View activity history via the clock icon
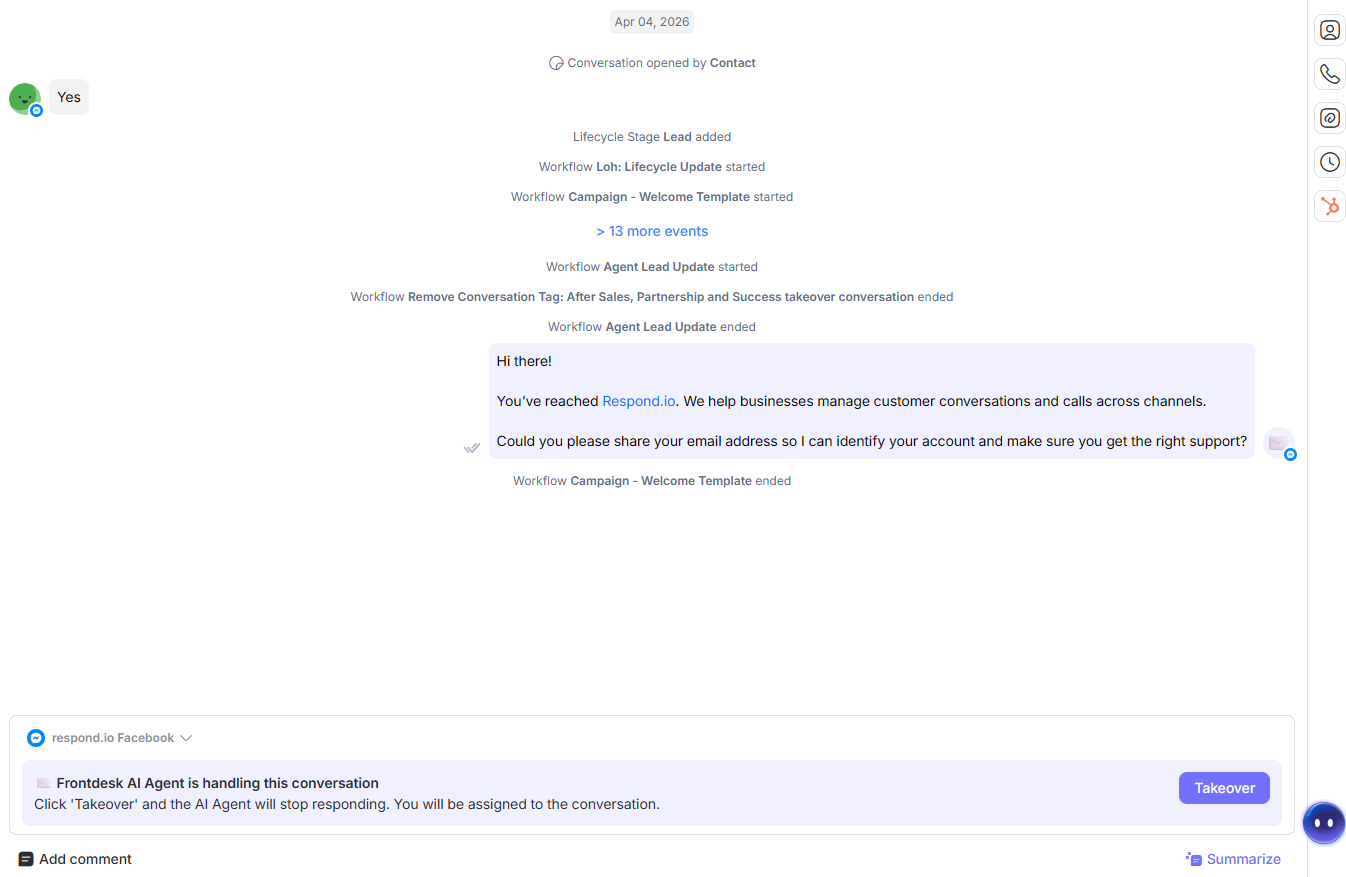The width and height of the screenshot is (1346, 877). coord(1329,161)
